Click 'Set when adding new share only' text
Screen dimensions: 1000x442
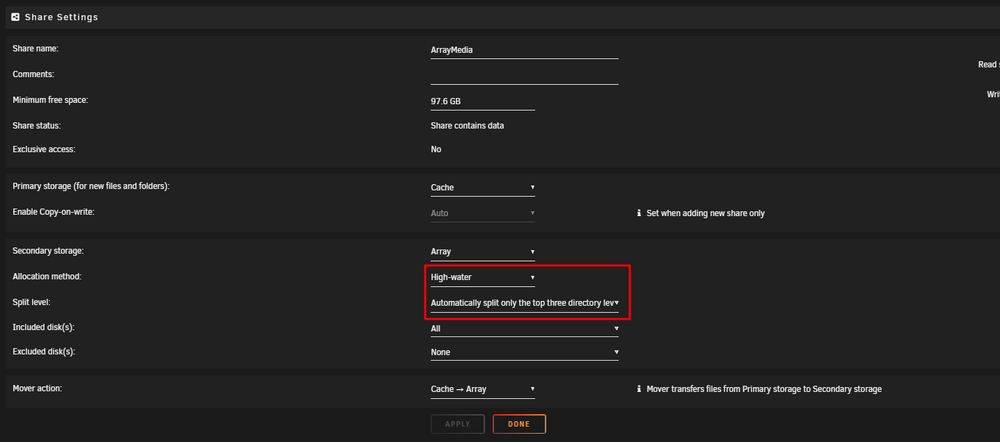[705, 214]
